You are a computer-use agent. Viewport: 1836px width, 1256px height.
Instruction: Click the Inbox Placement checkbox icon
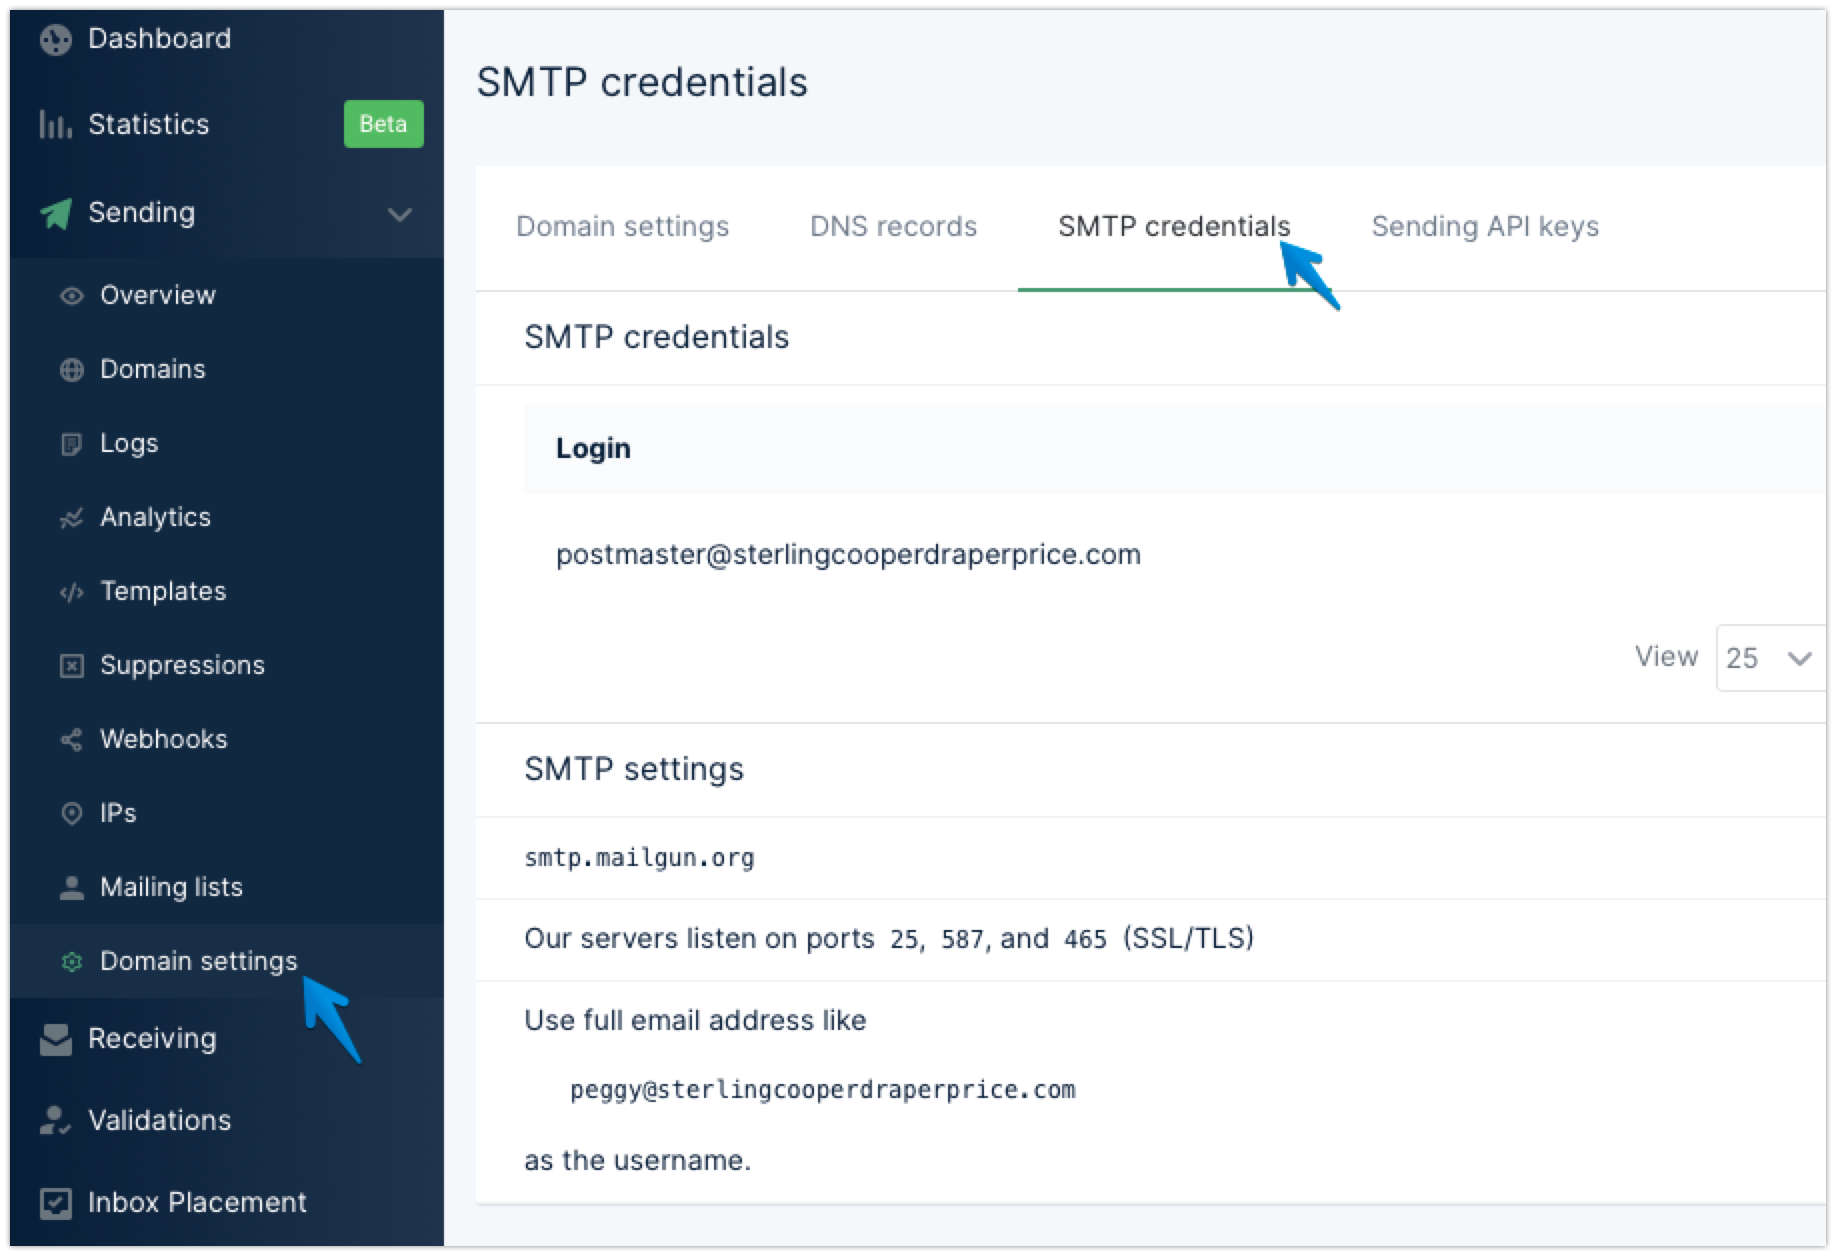[x=56, y=1203]
